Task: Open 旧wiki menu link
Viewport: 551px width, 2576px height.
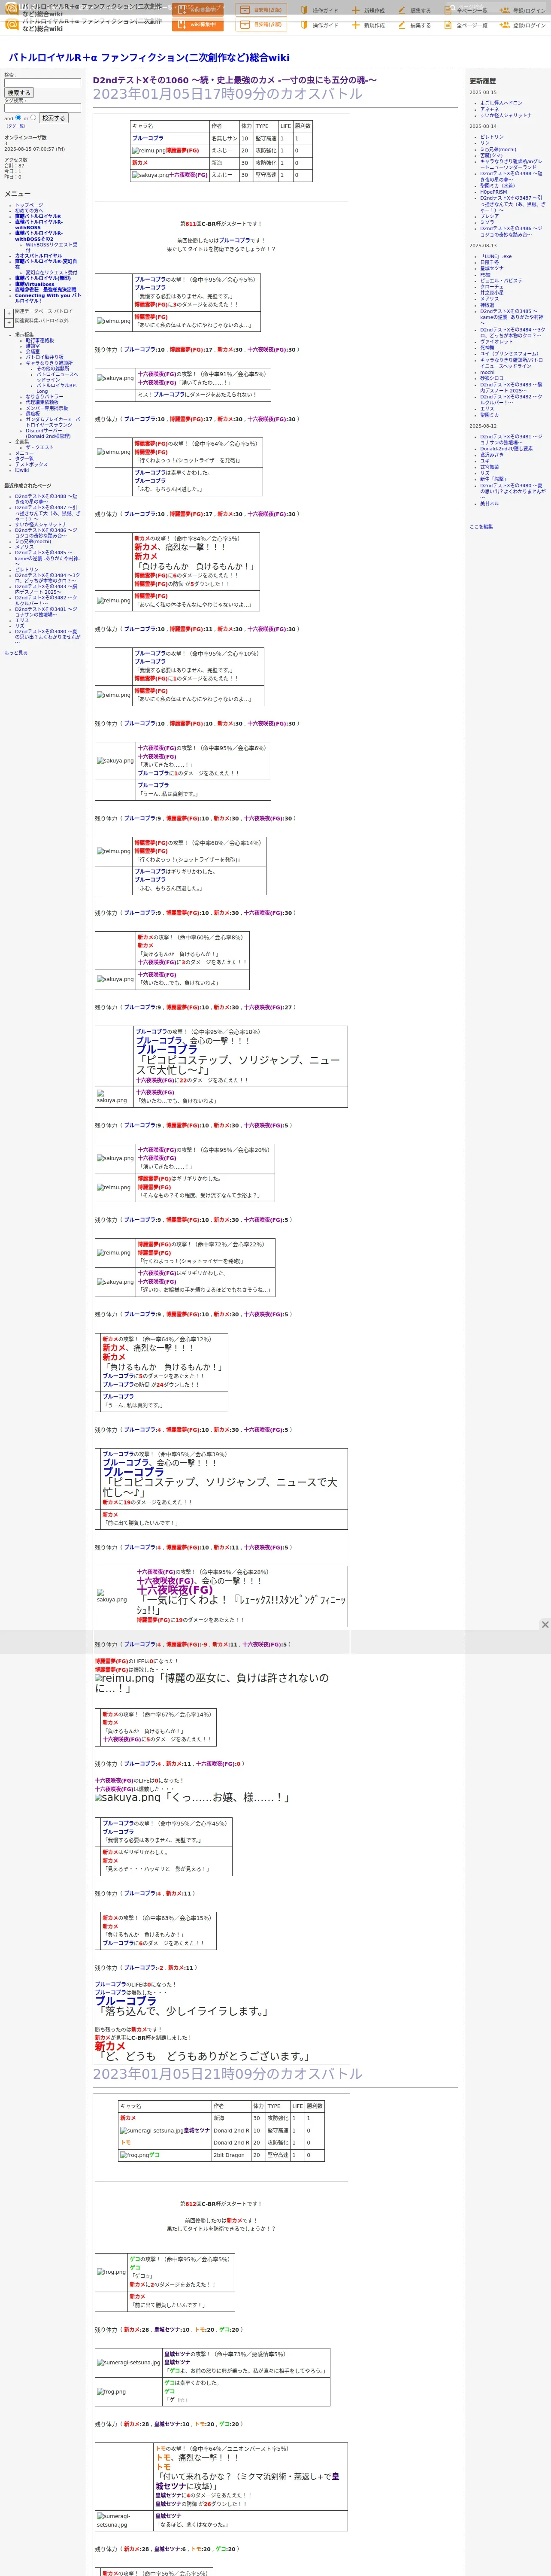Action: [22, 470]
